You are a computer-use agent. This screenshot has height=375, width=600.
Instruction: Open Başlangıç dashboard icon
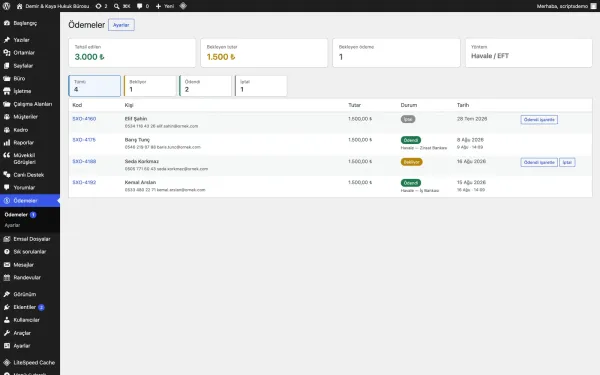7,23
